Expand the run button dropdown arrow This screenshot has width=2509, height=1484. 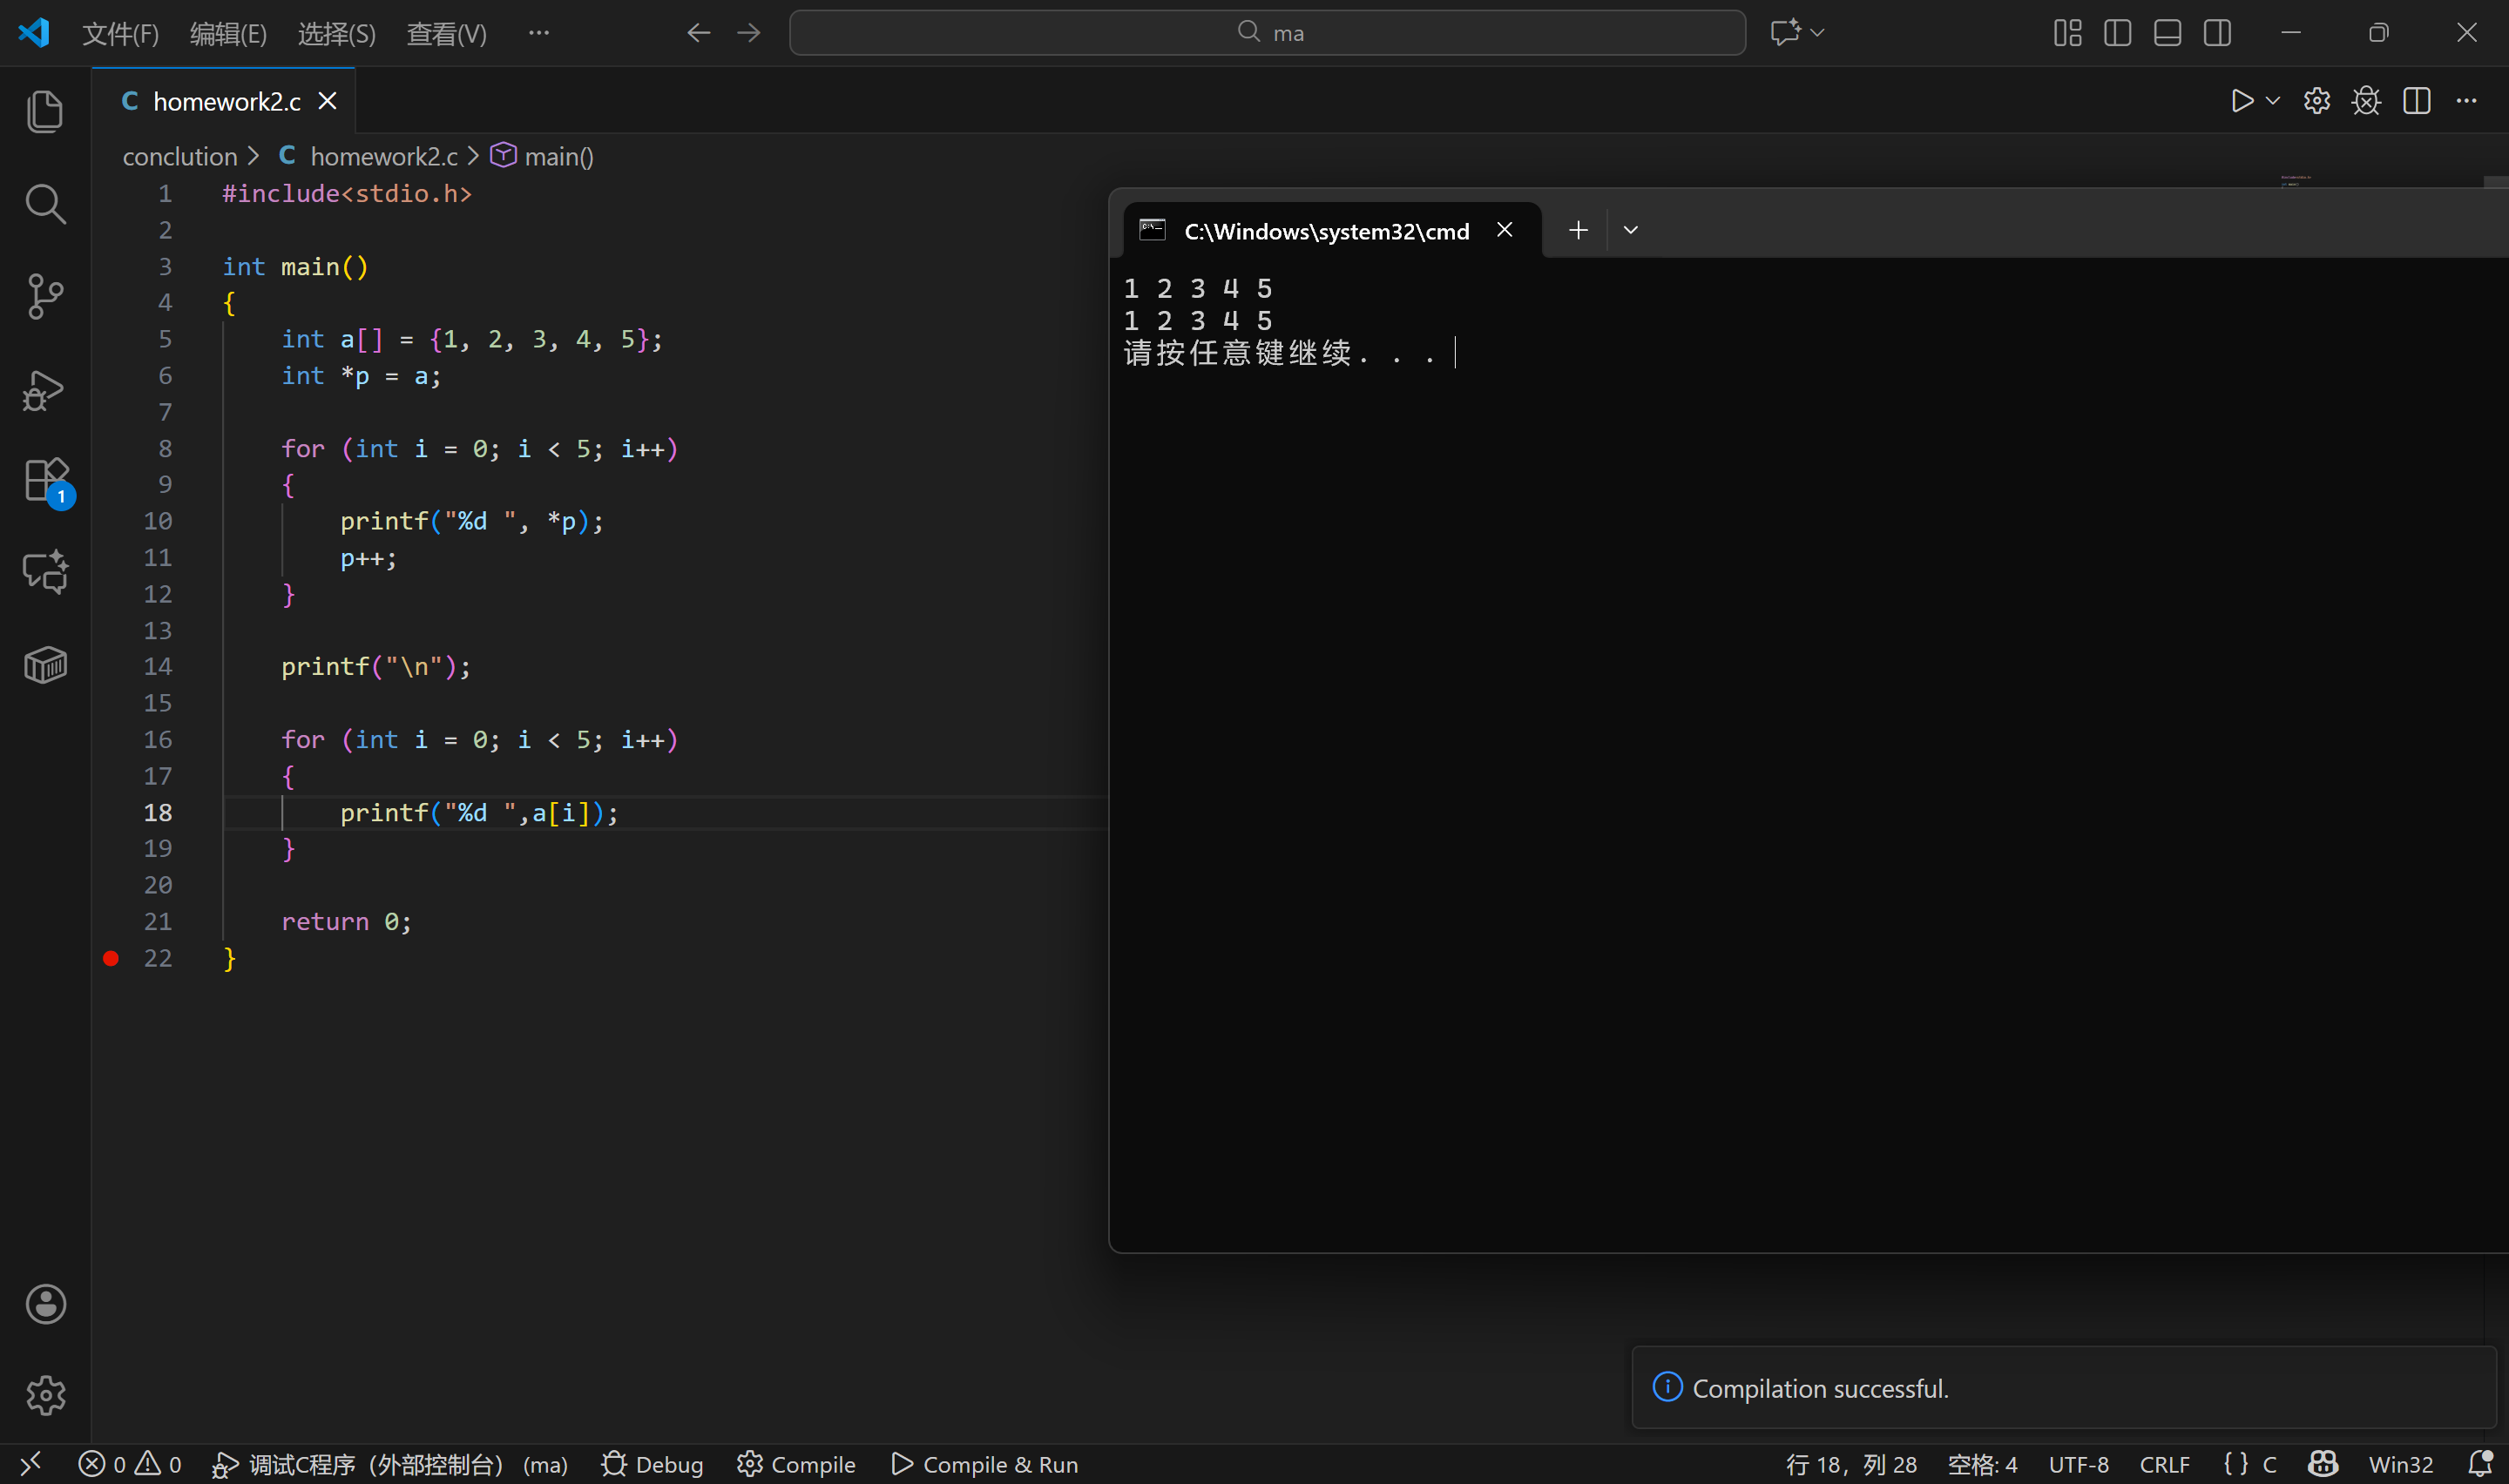tap(2273, 101)
